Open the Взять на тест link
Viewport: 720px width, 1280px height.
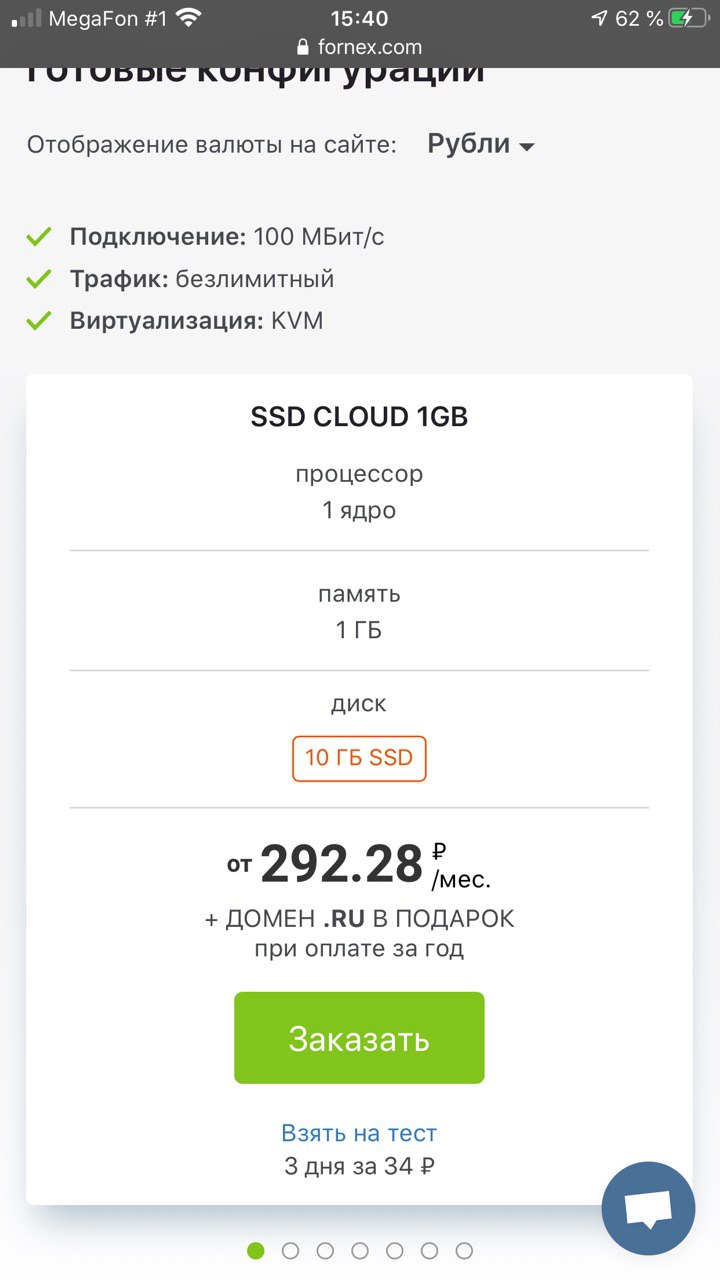pyautogui.click(x=359, y=1133)
